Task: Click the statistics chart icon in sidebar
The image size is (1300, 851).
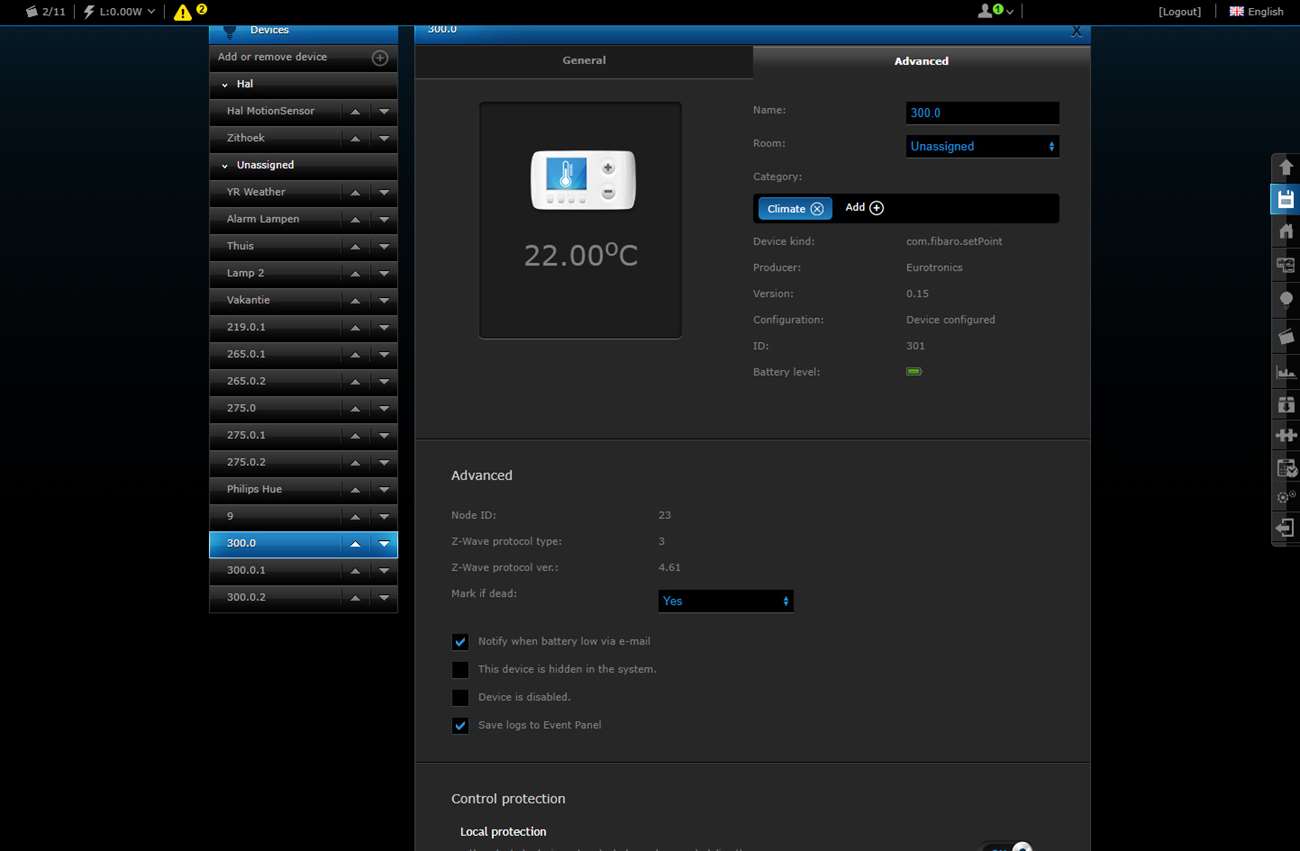Action: [x=1285, y=372]
